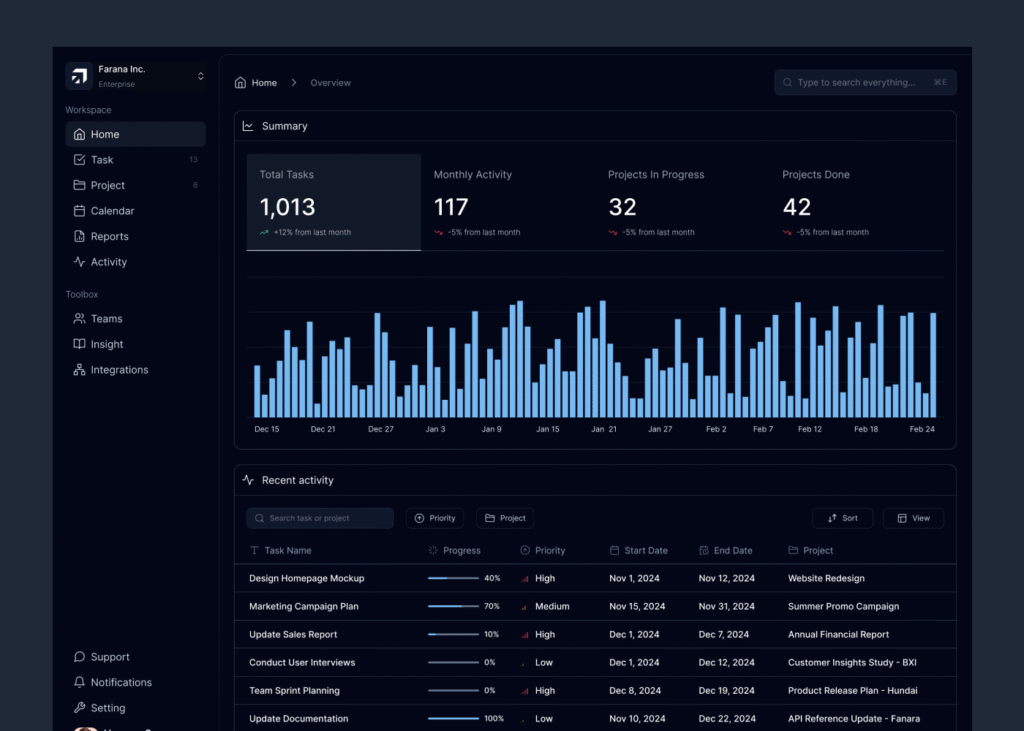Image resolution: width=1024 pixels, height=731 pixels.
Task: Open the Reports section
Action: click(109, 237)
